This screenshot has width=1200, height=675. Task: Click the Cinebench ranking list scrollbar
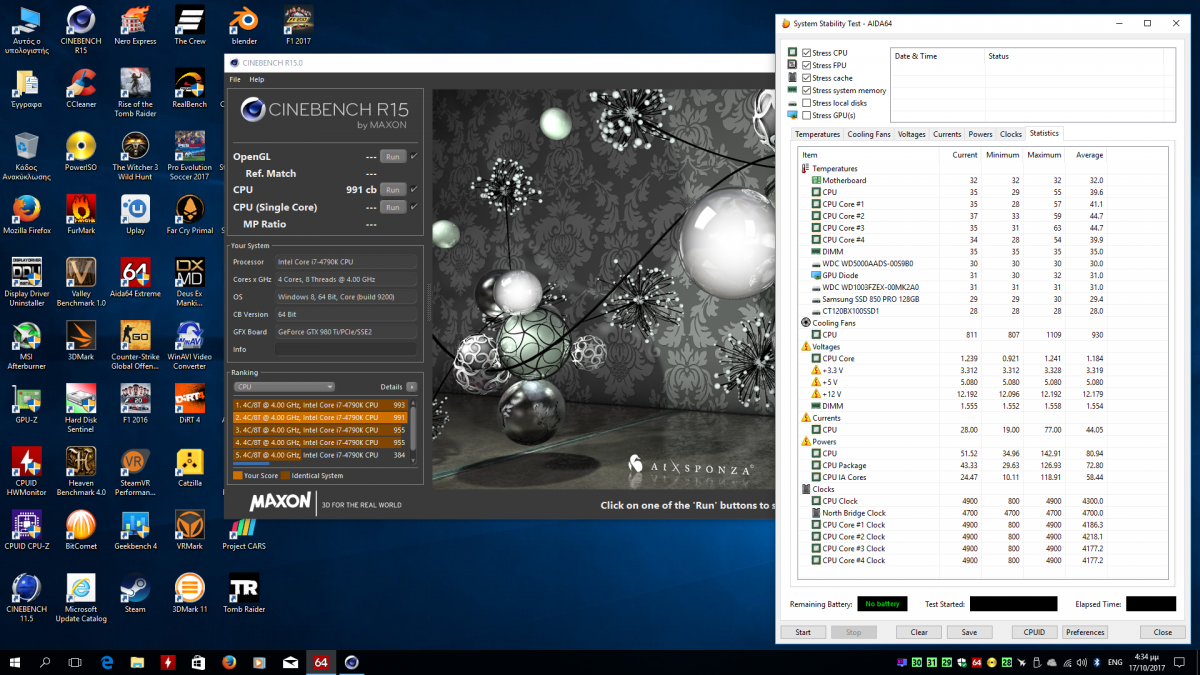click(413, 430)
